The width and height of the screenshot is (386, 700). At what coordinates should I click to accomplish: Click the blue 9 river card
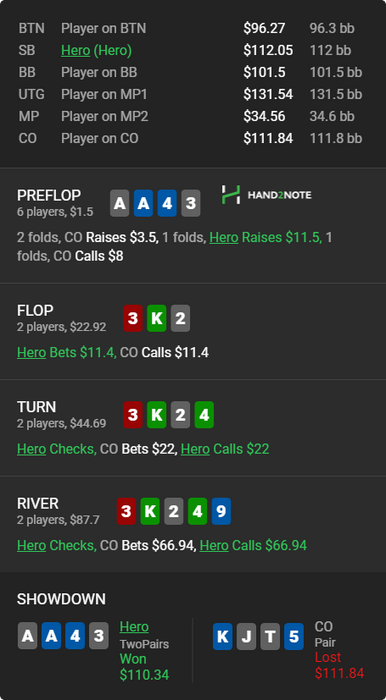point(221,511)
